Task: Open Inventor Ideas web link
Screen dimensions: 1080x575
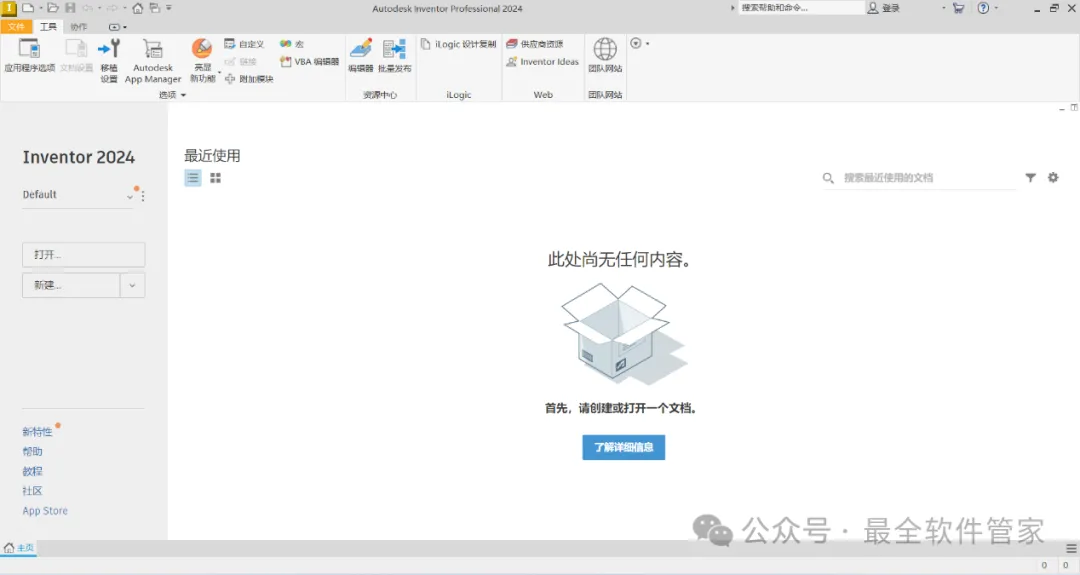Action: [x=542, y=62]
